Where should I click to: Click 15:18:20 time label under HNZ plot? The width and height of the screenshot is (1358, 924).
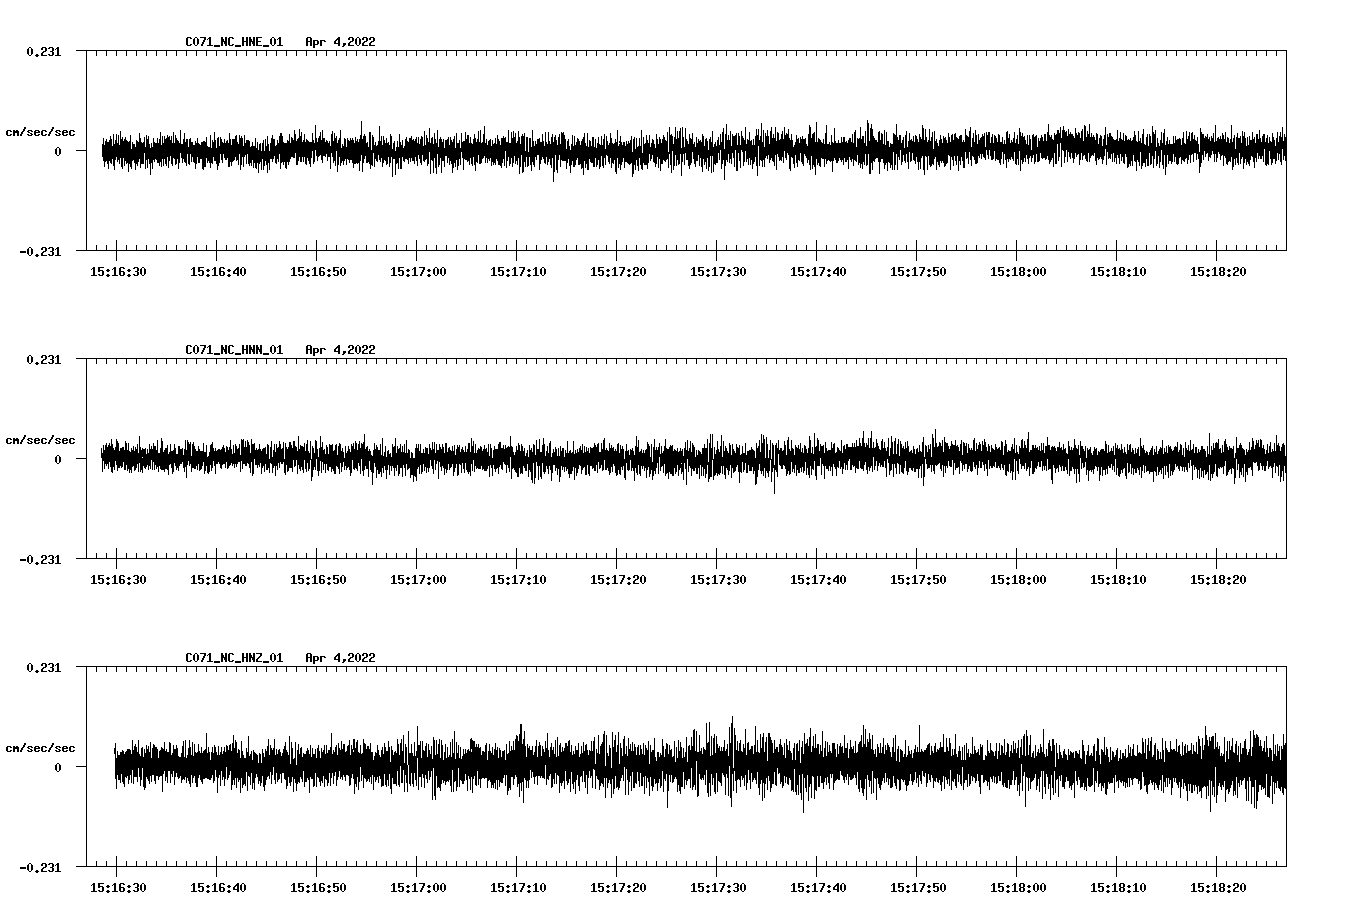[x=1218, y=888]
